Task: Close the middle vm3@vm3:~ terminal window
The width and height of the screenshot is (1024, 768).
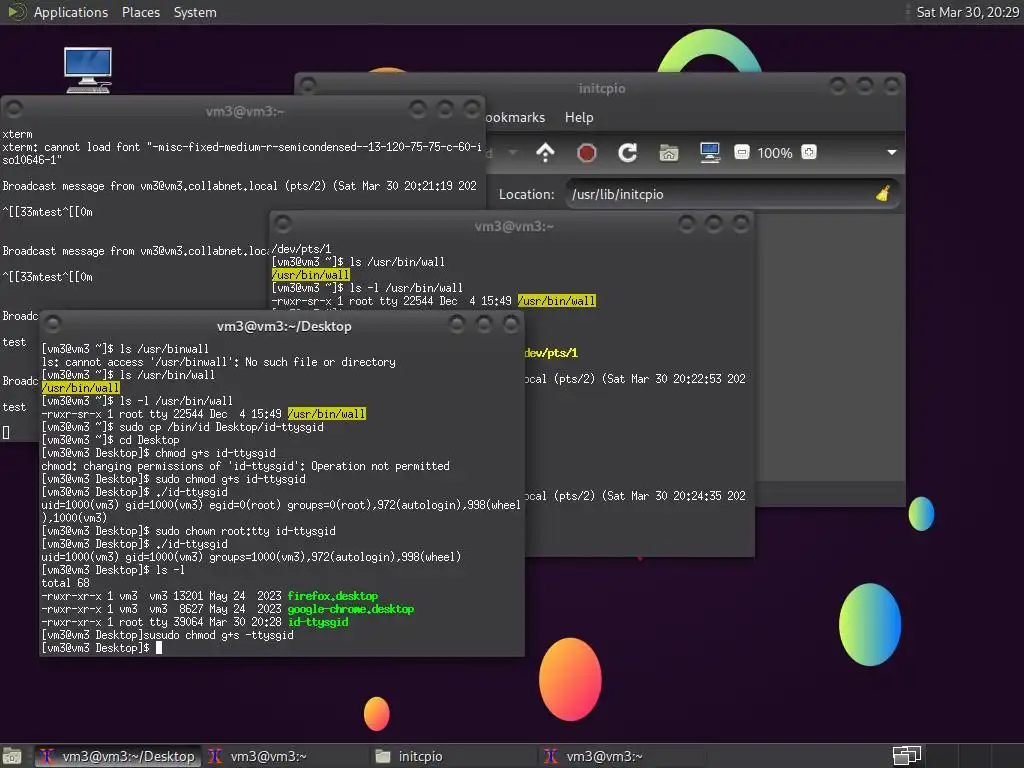Action: [741, 224]
